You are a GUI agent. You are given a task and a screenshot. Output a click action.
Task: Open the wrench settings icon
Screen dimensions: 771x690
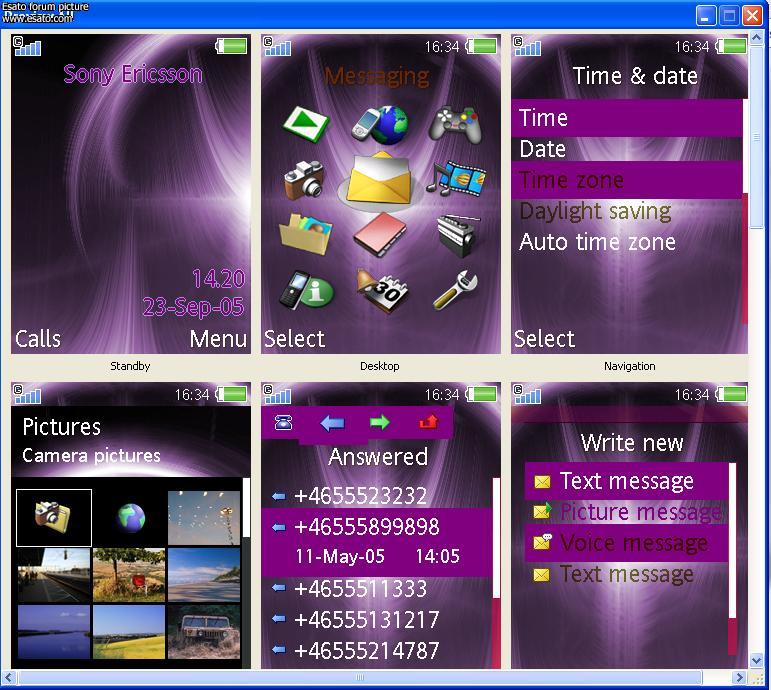(x=455, y=290)
